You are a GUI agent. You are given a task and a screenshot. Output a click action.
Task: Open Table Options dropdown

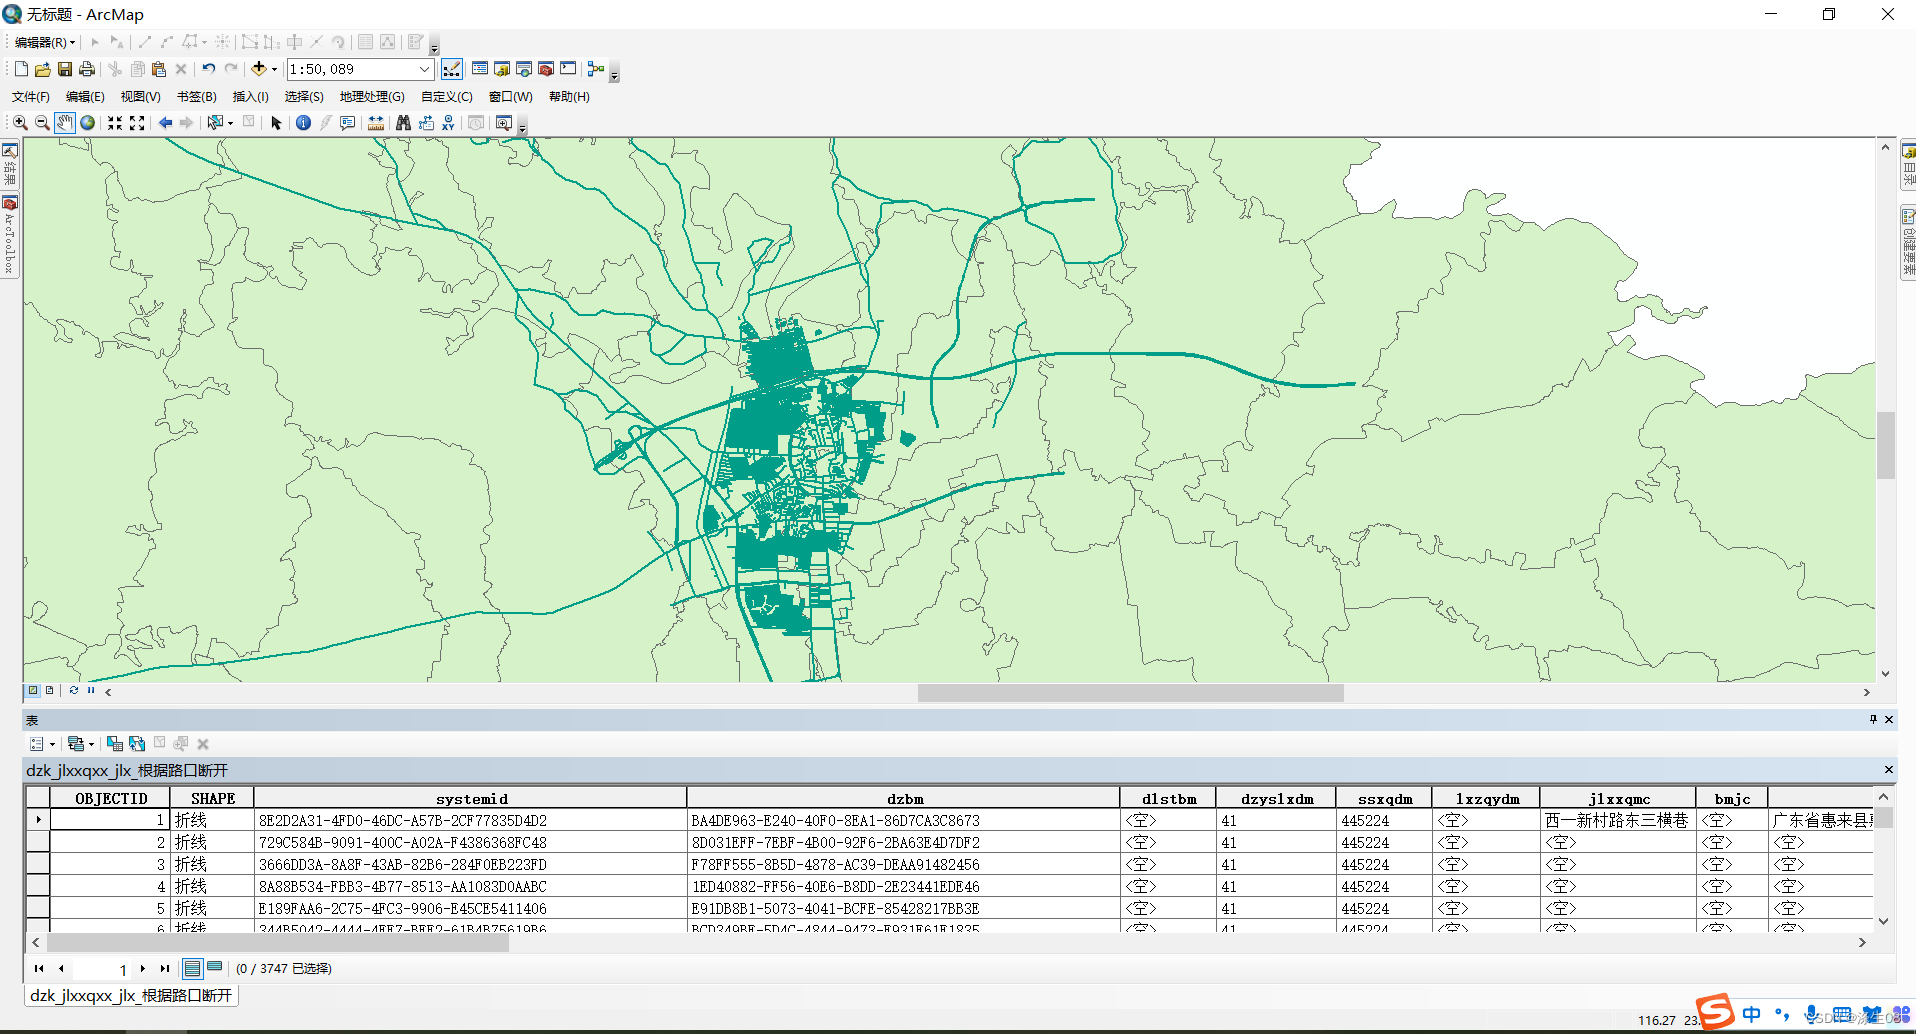tap(41, 744)
